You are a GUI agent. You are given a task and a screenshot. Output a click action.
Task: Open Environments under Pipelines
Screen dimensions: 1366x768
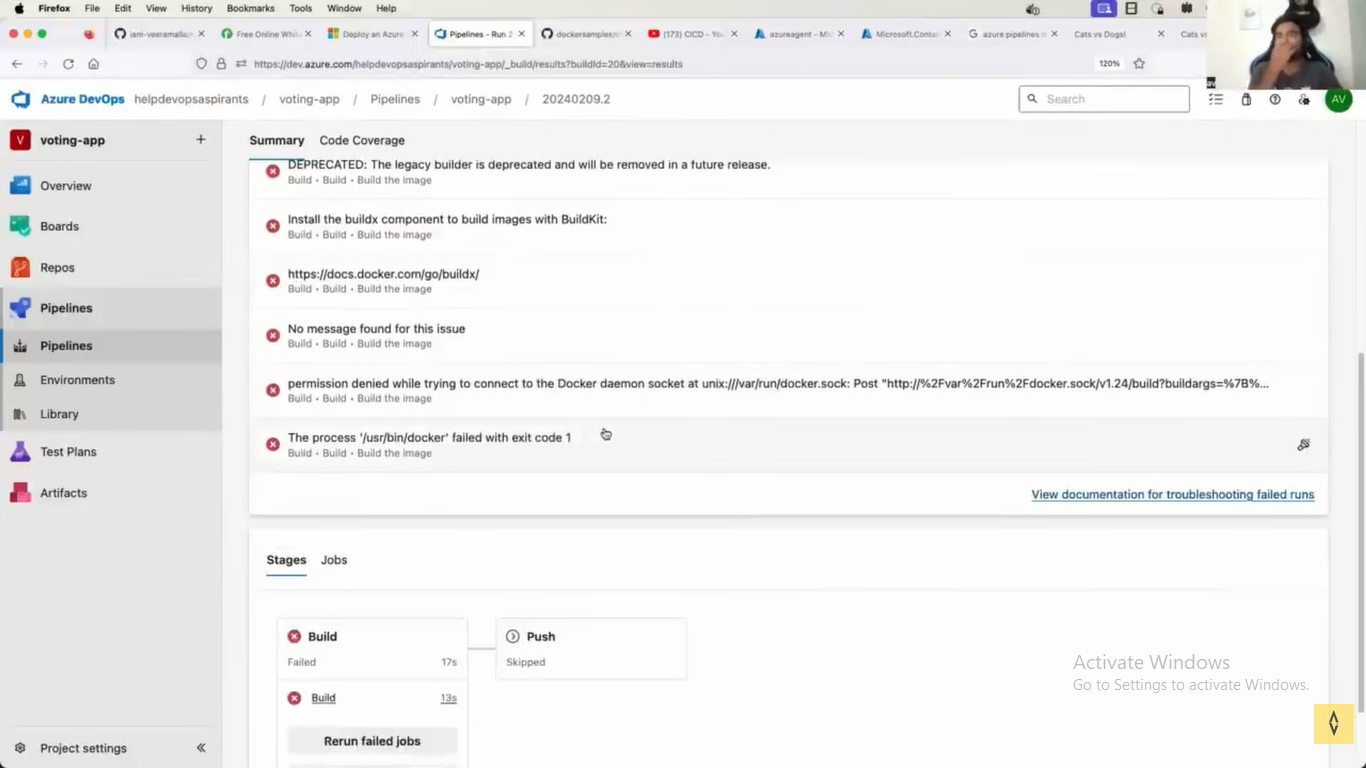77,380
